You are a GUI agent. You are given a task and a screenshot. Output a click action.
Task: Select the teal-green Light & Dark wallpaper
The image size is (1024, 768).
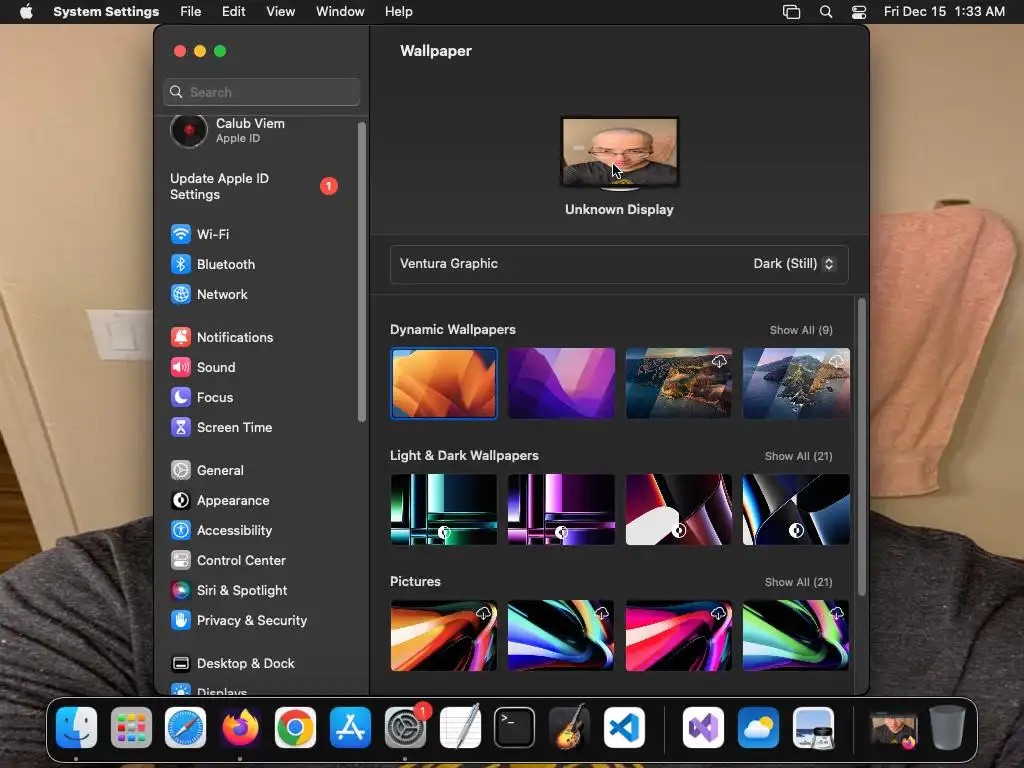click(x=443, y=509)
